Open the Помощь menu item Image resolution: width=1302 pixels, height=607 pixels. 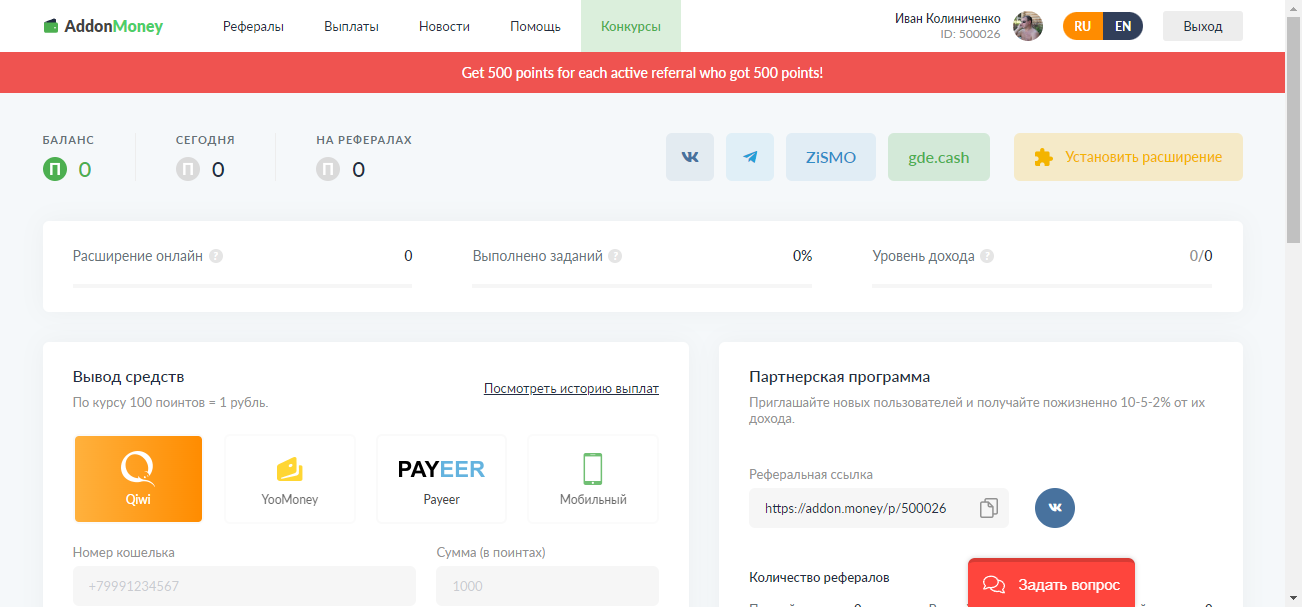point(535,26)
